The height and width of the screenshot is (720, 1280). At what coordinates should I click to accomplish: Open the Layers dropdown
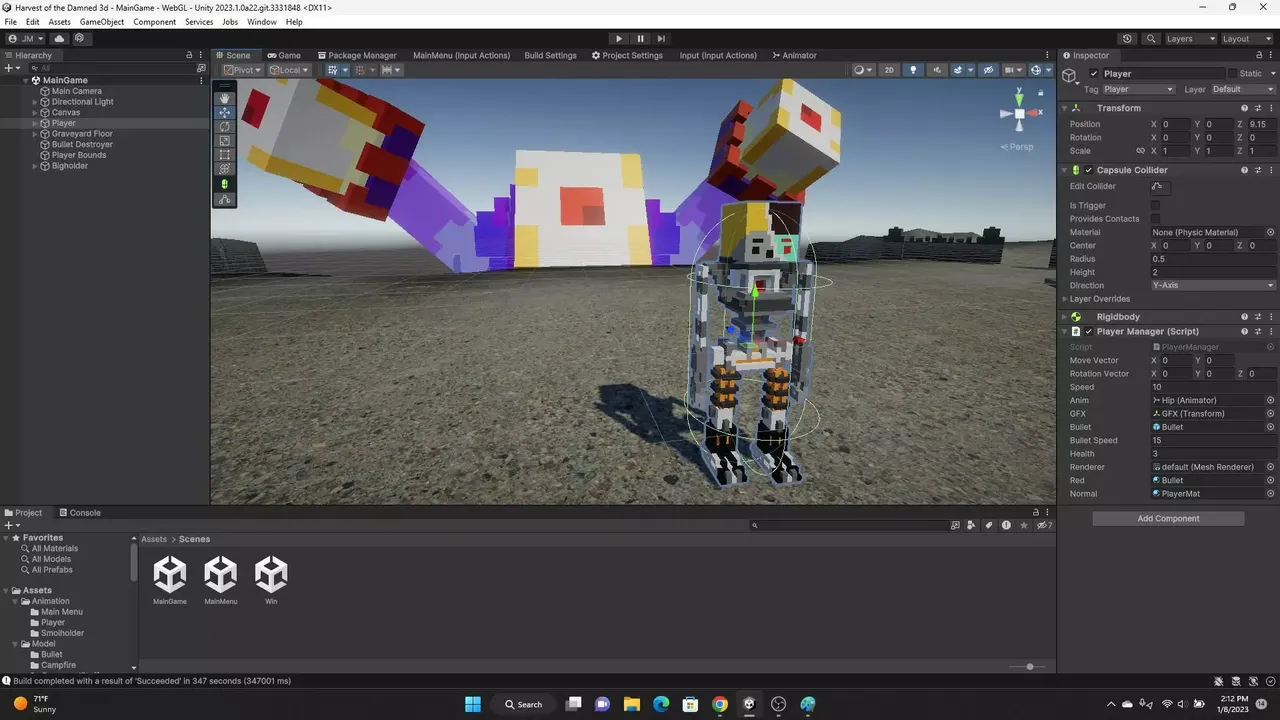tap(1190, 39)
